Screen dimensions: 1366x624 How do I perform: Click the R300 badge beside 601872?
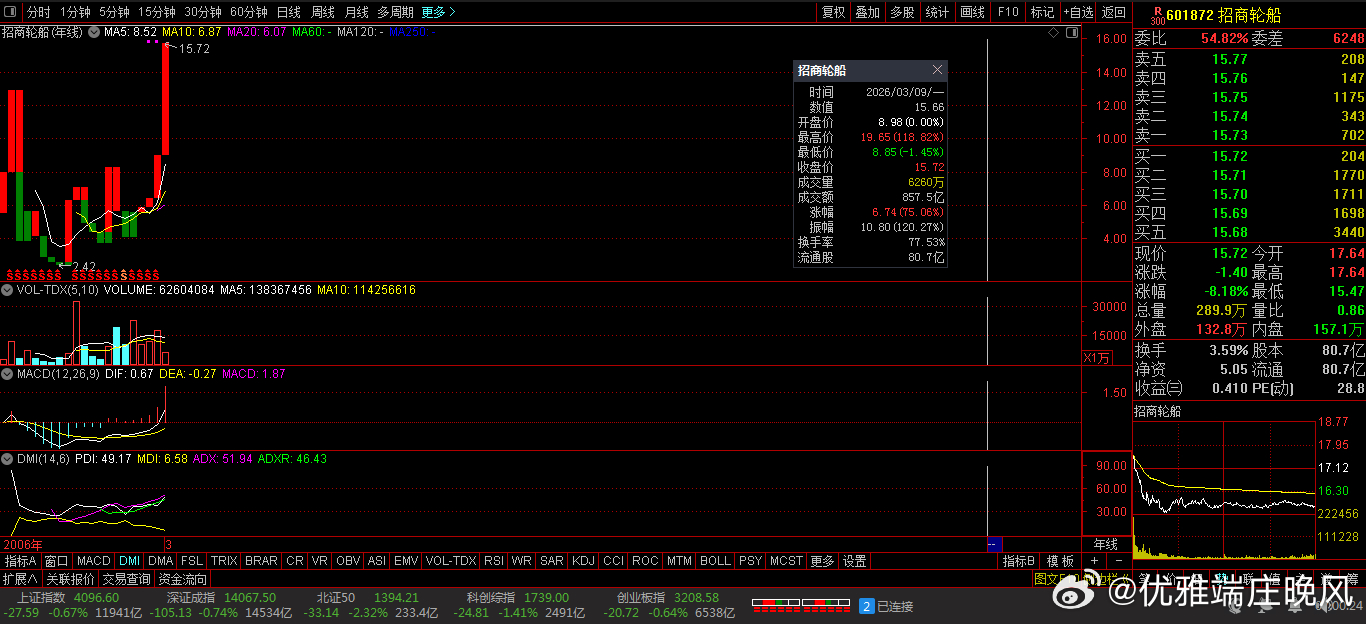tap(1157, 15)
